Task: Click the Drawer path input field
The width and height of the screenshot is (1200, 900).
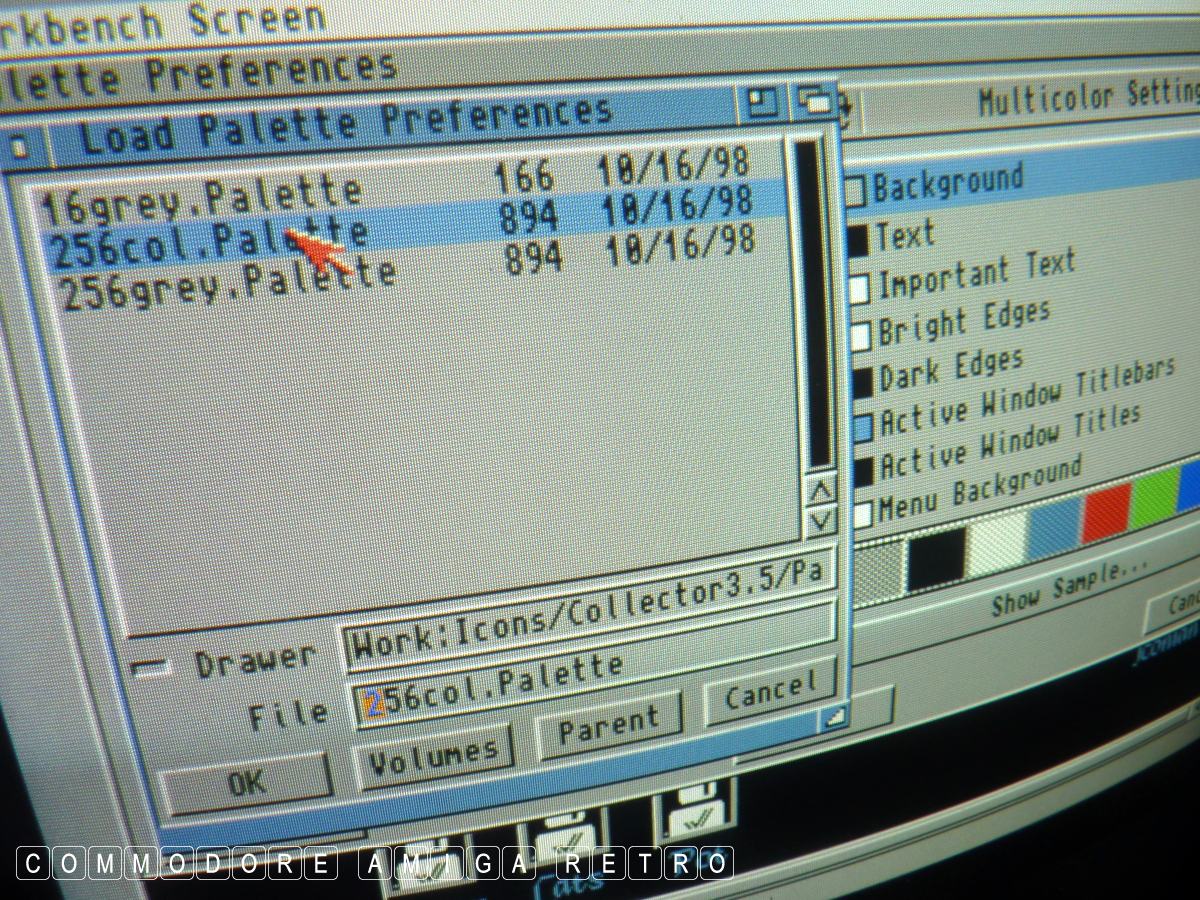Action: (x=588, y=631)
